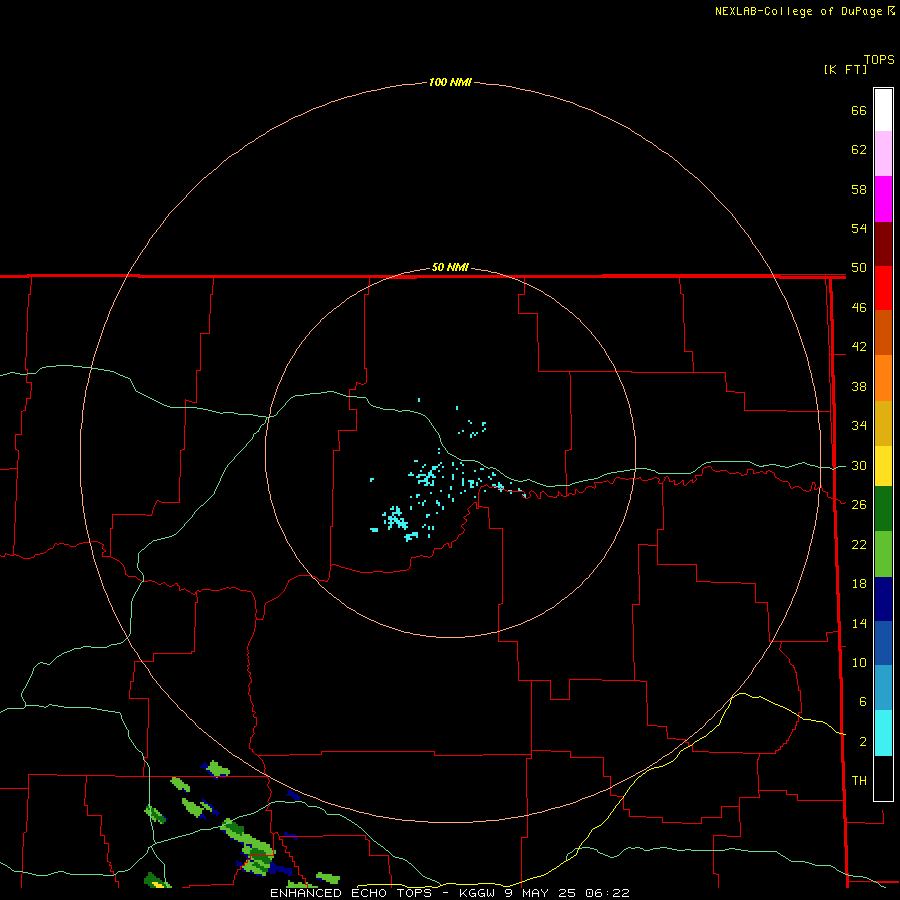900x900 pixels.
Task: Click the "TOPS" legend title
Action: (x=879, y=60)
